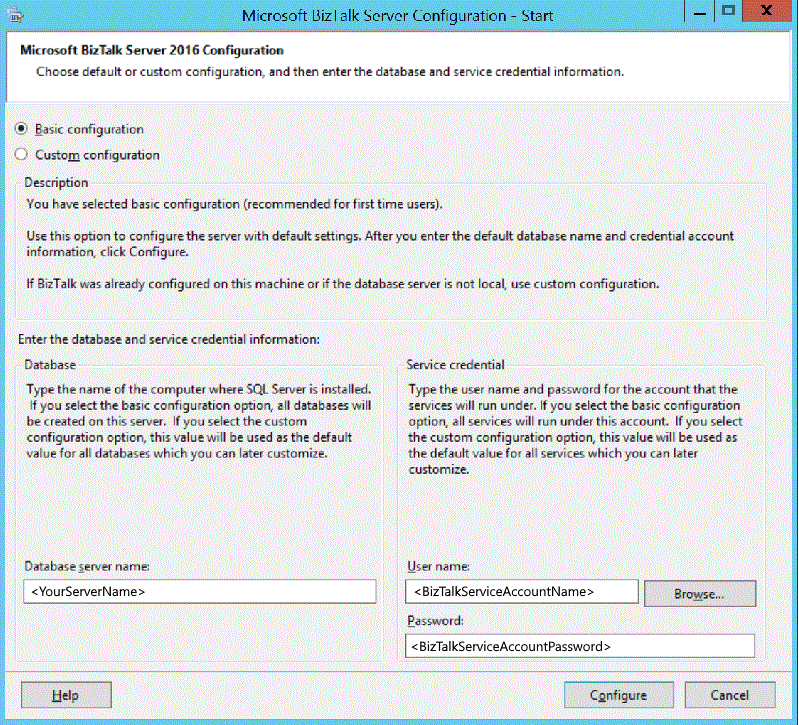Focus the User name input field

click(x=522, y=592)
